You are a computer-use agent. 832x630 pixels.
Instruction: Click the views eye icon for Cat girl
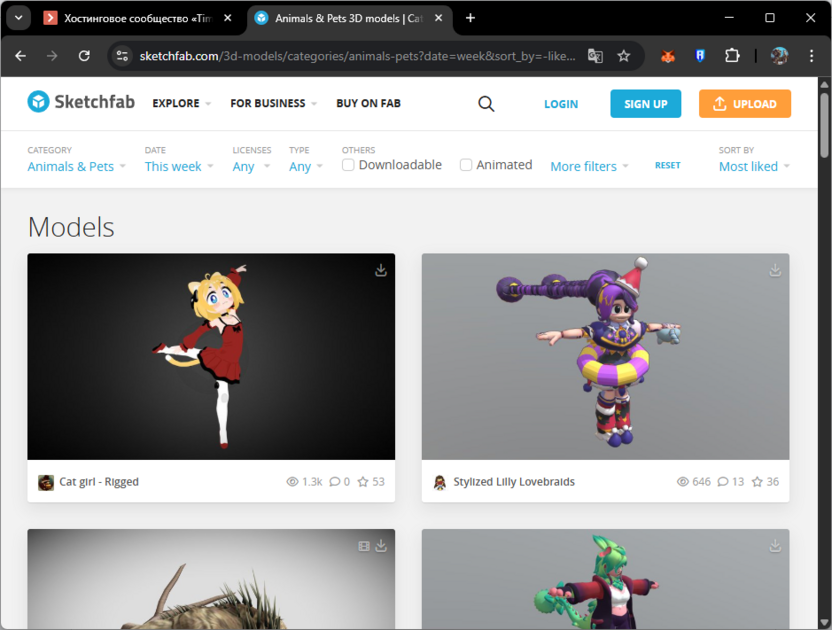point(292,482)
